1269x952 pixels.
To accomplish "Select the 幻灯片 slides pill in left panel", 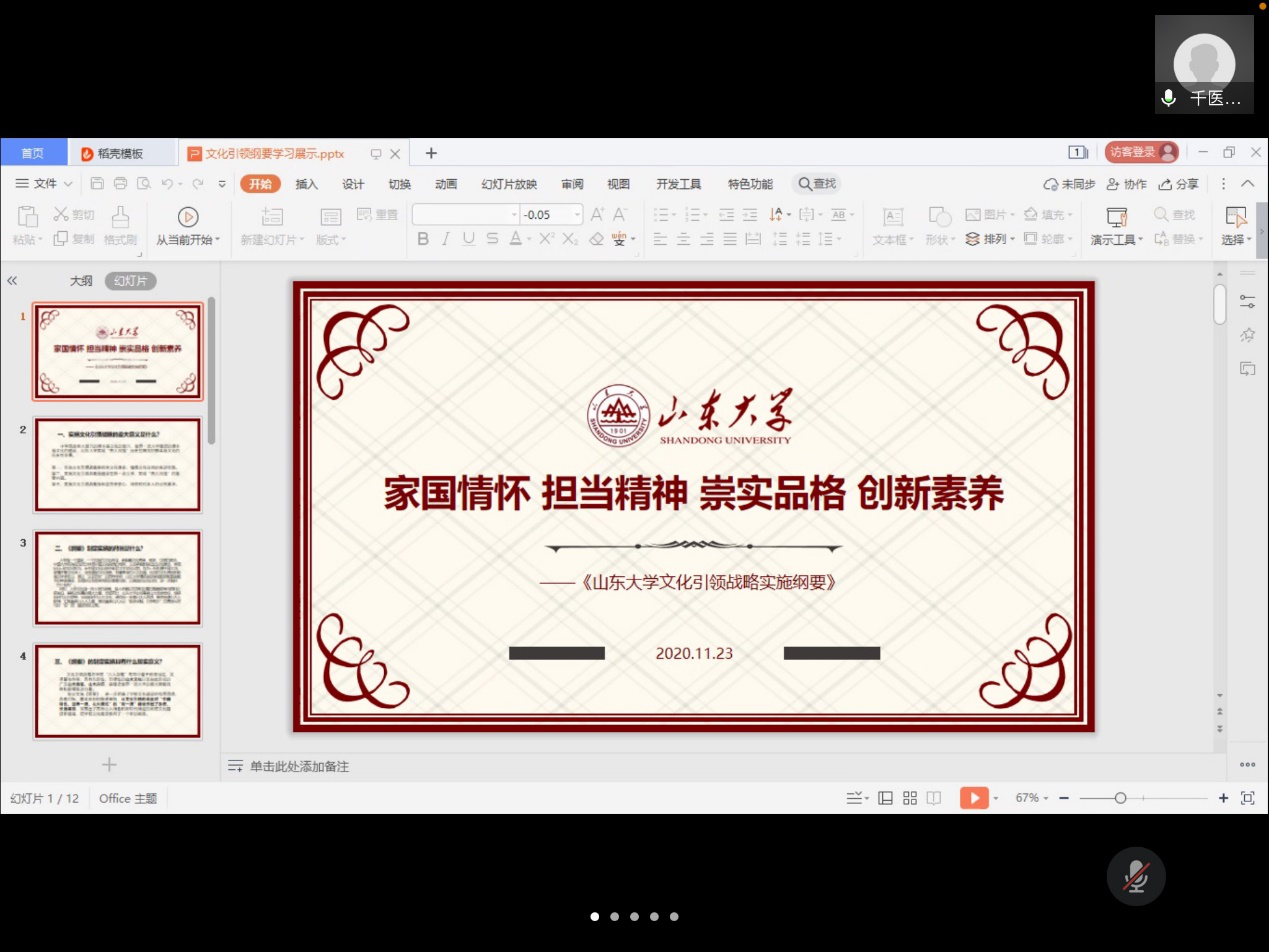I will pyautogui.click(x=131, y=281).
